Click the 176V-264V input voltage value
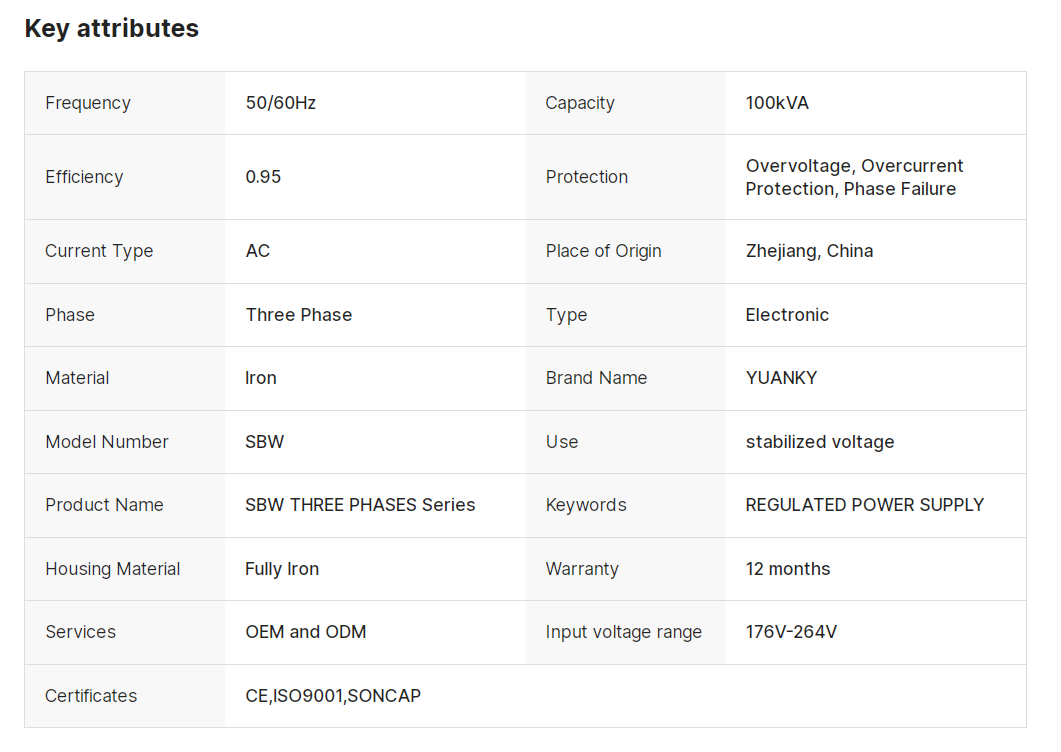This screenshot has height=752, width=1061. tap(791, 632)
